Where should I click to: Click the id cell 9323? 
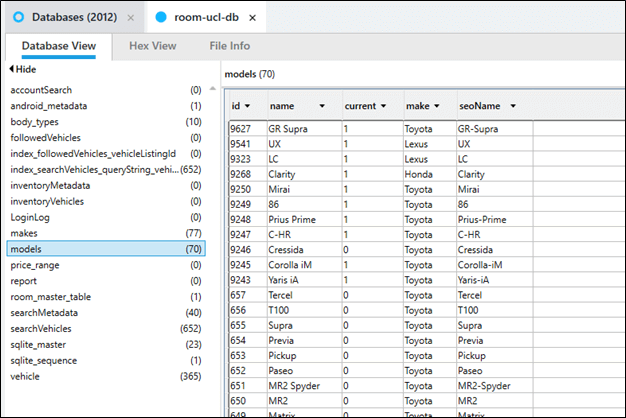coord(248,159)
